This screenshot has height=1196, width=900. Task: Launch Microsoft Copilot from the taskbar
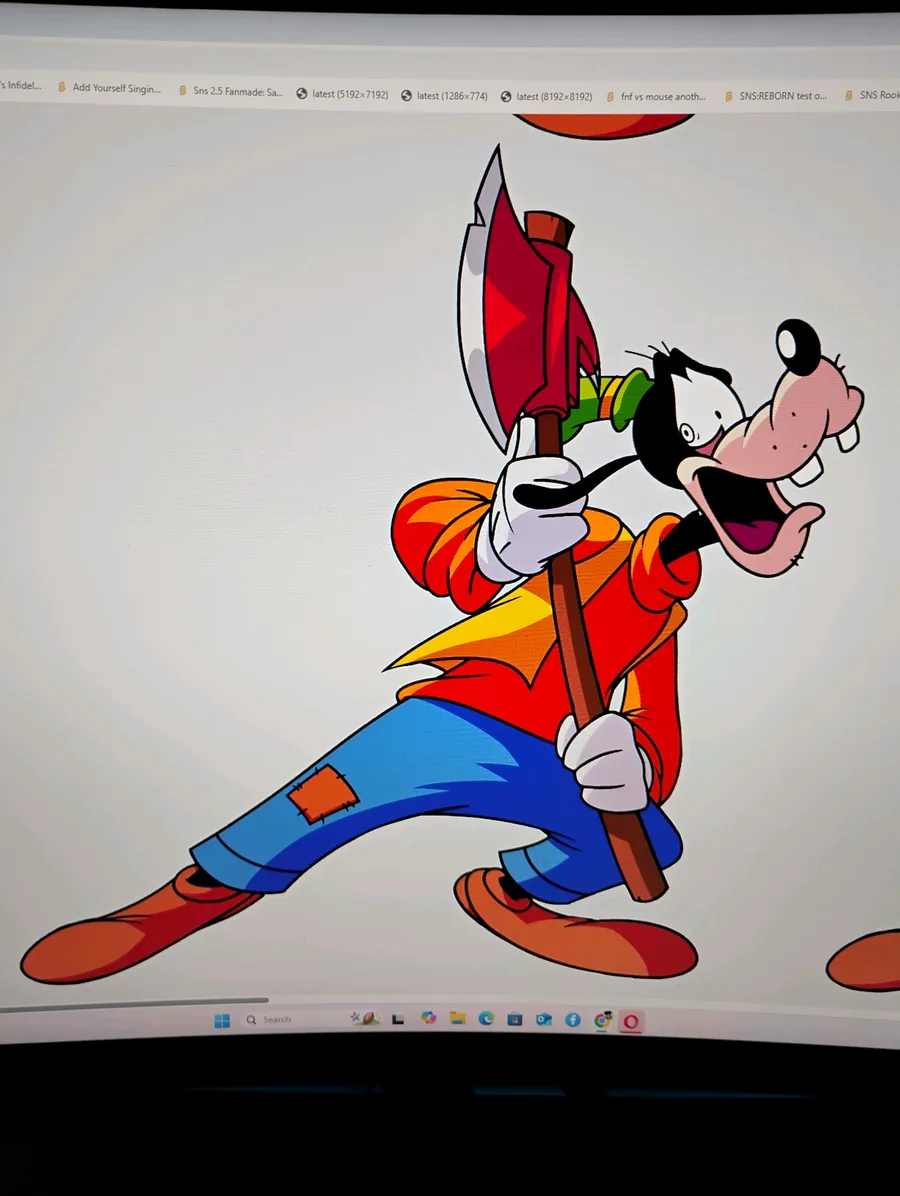click(428, 1018)
